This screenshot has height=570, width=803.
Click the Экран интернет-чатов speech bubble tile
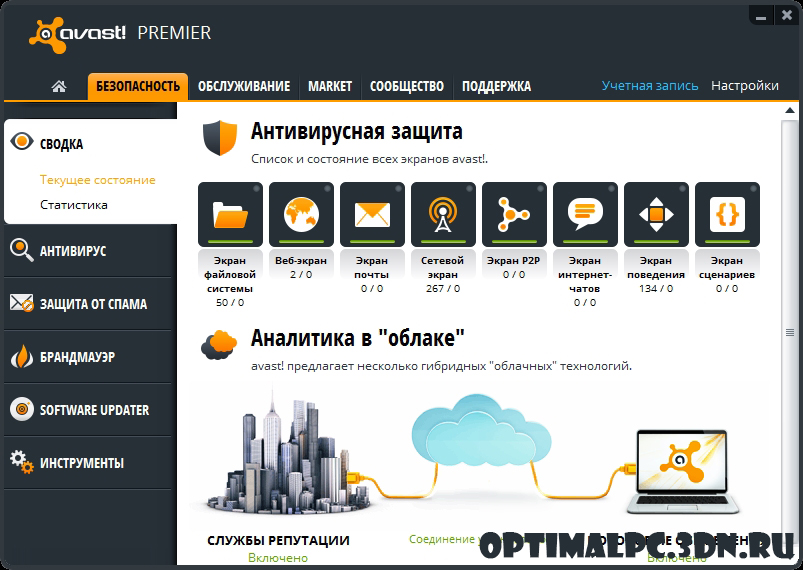click(x=585, y=214)
